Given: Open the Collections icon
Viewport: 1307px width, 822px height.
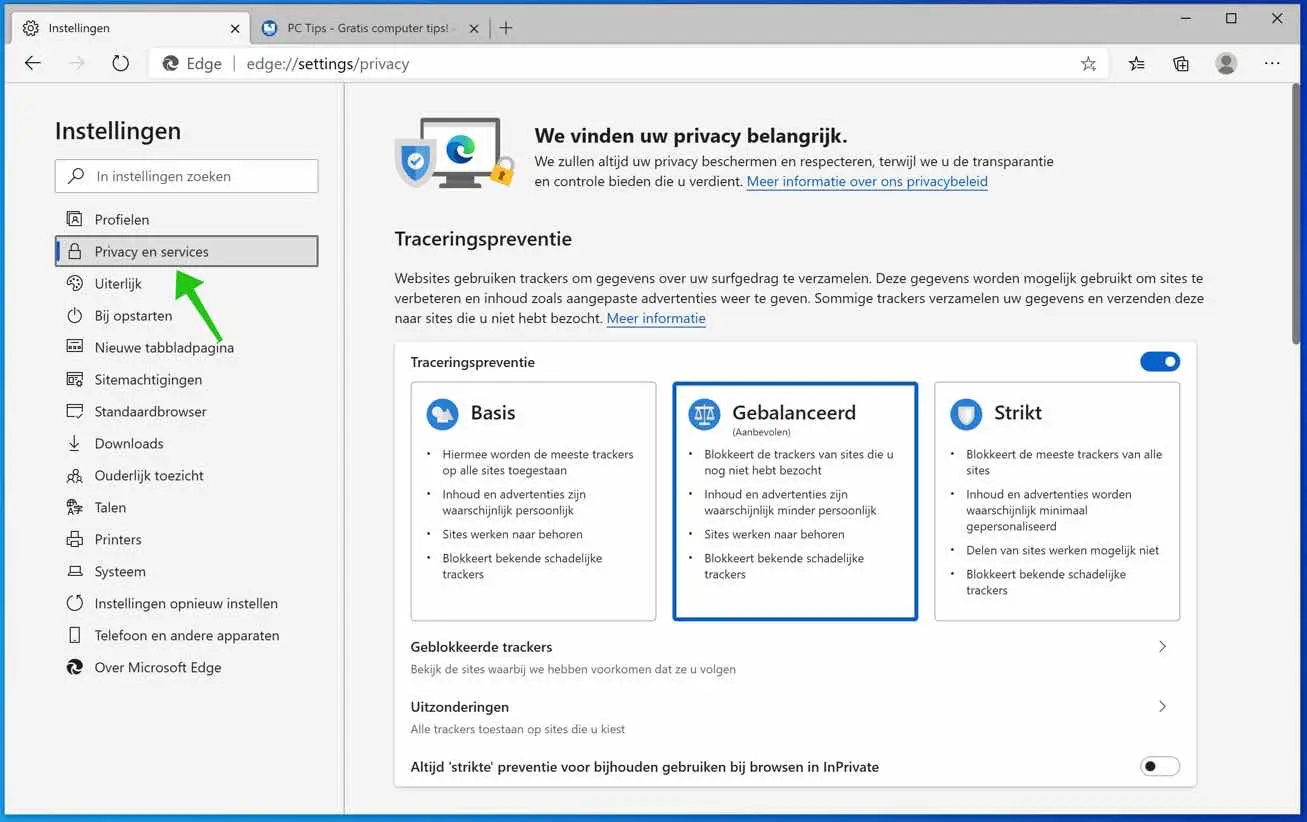Looking at the screenshot, I should tap(1181, 64).
